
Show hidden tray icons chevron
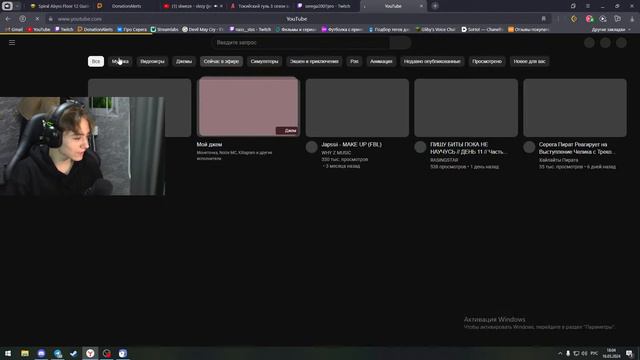560,353
